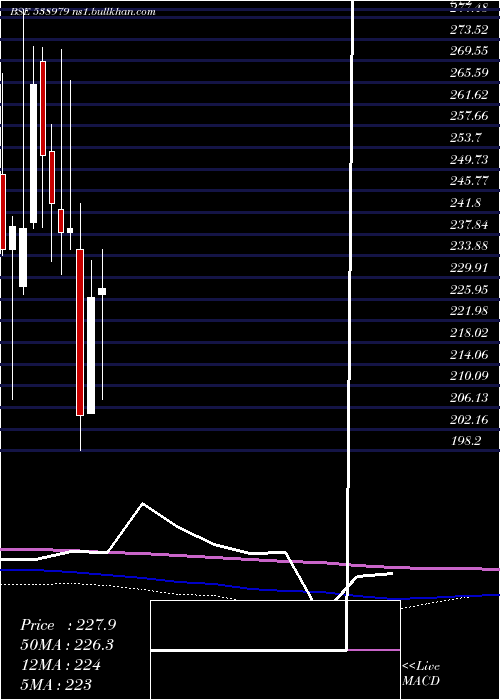Click the 214.06 price axis label

[469, 355]
